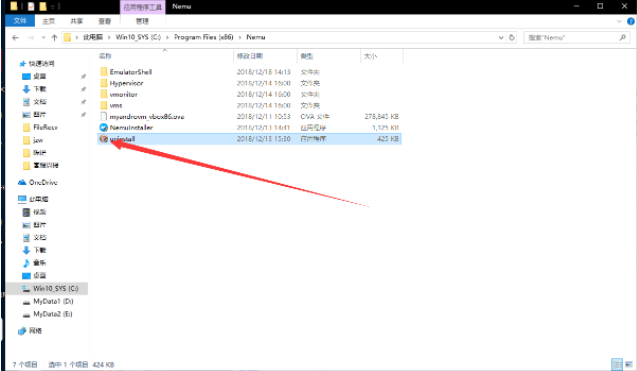Open Explorer help with question mark icon
Screen dimensions: 637x371
(x=631, y=21)
